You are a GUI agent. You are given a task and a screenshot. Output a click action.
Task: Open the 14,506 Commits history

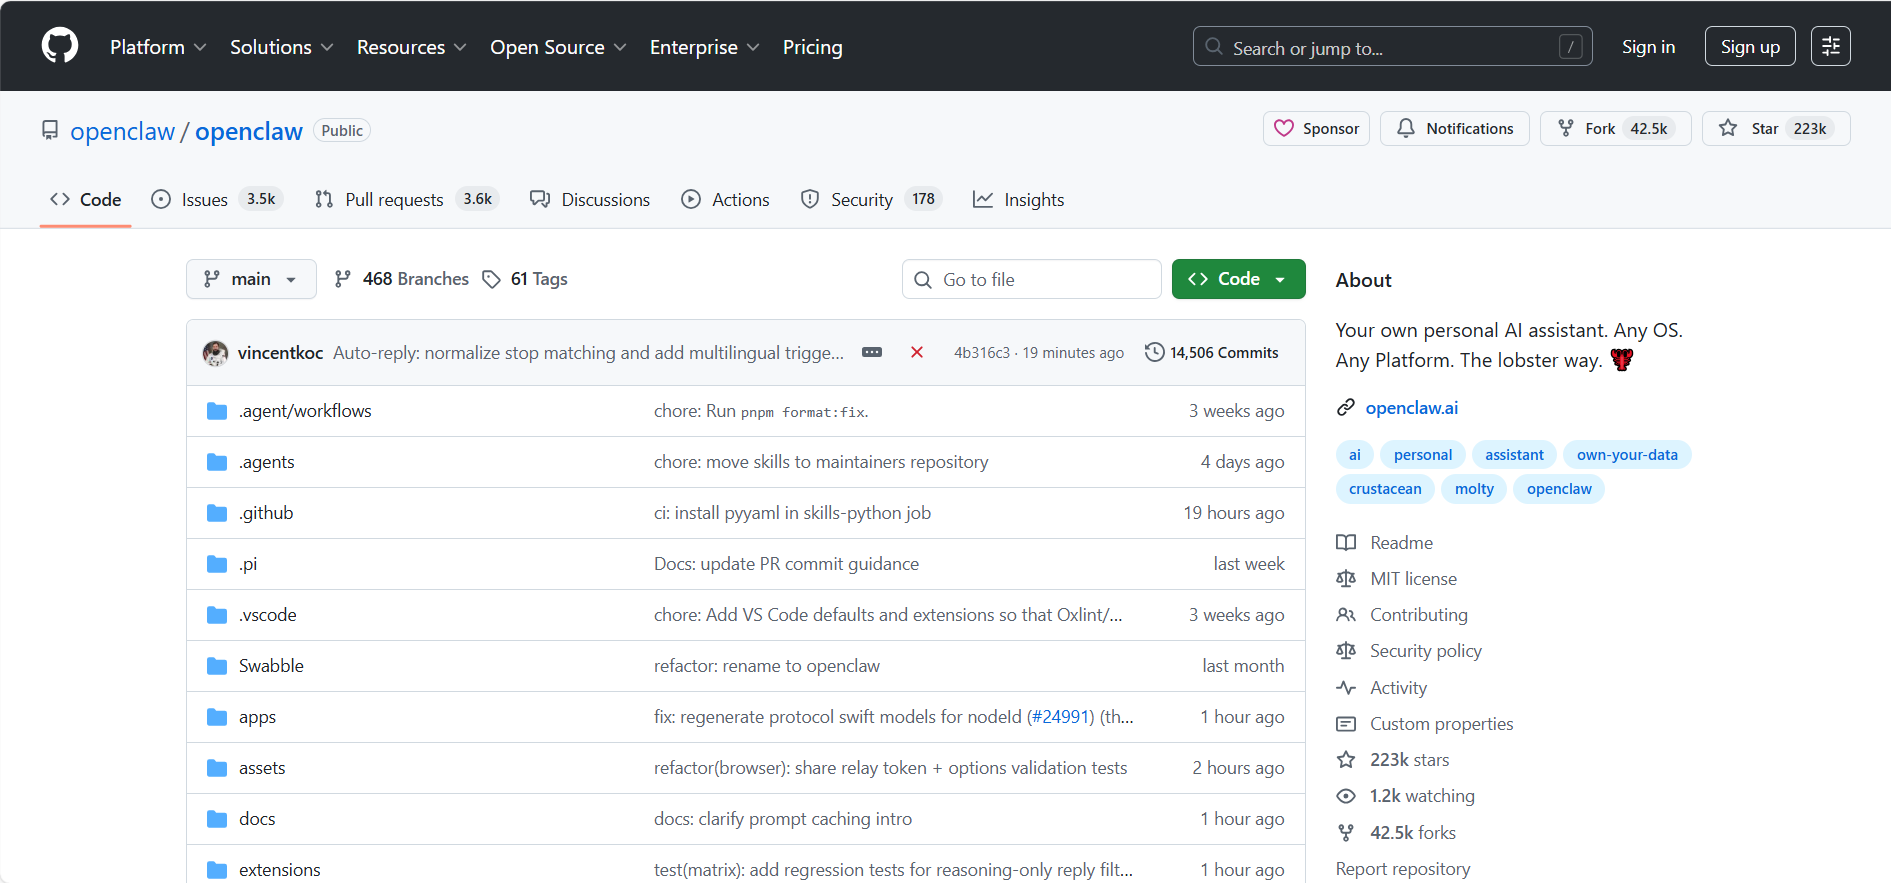pyautogui.click(x=1212, y=352)
